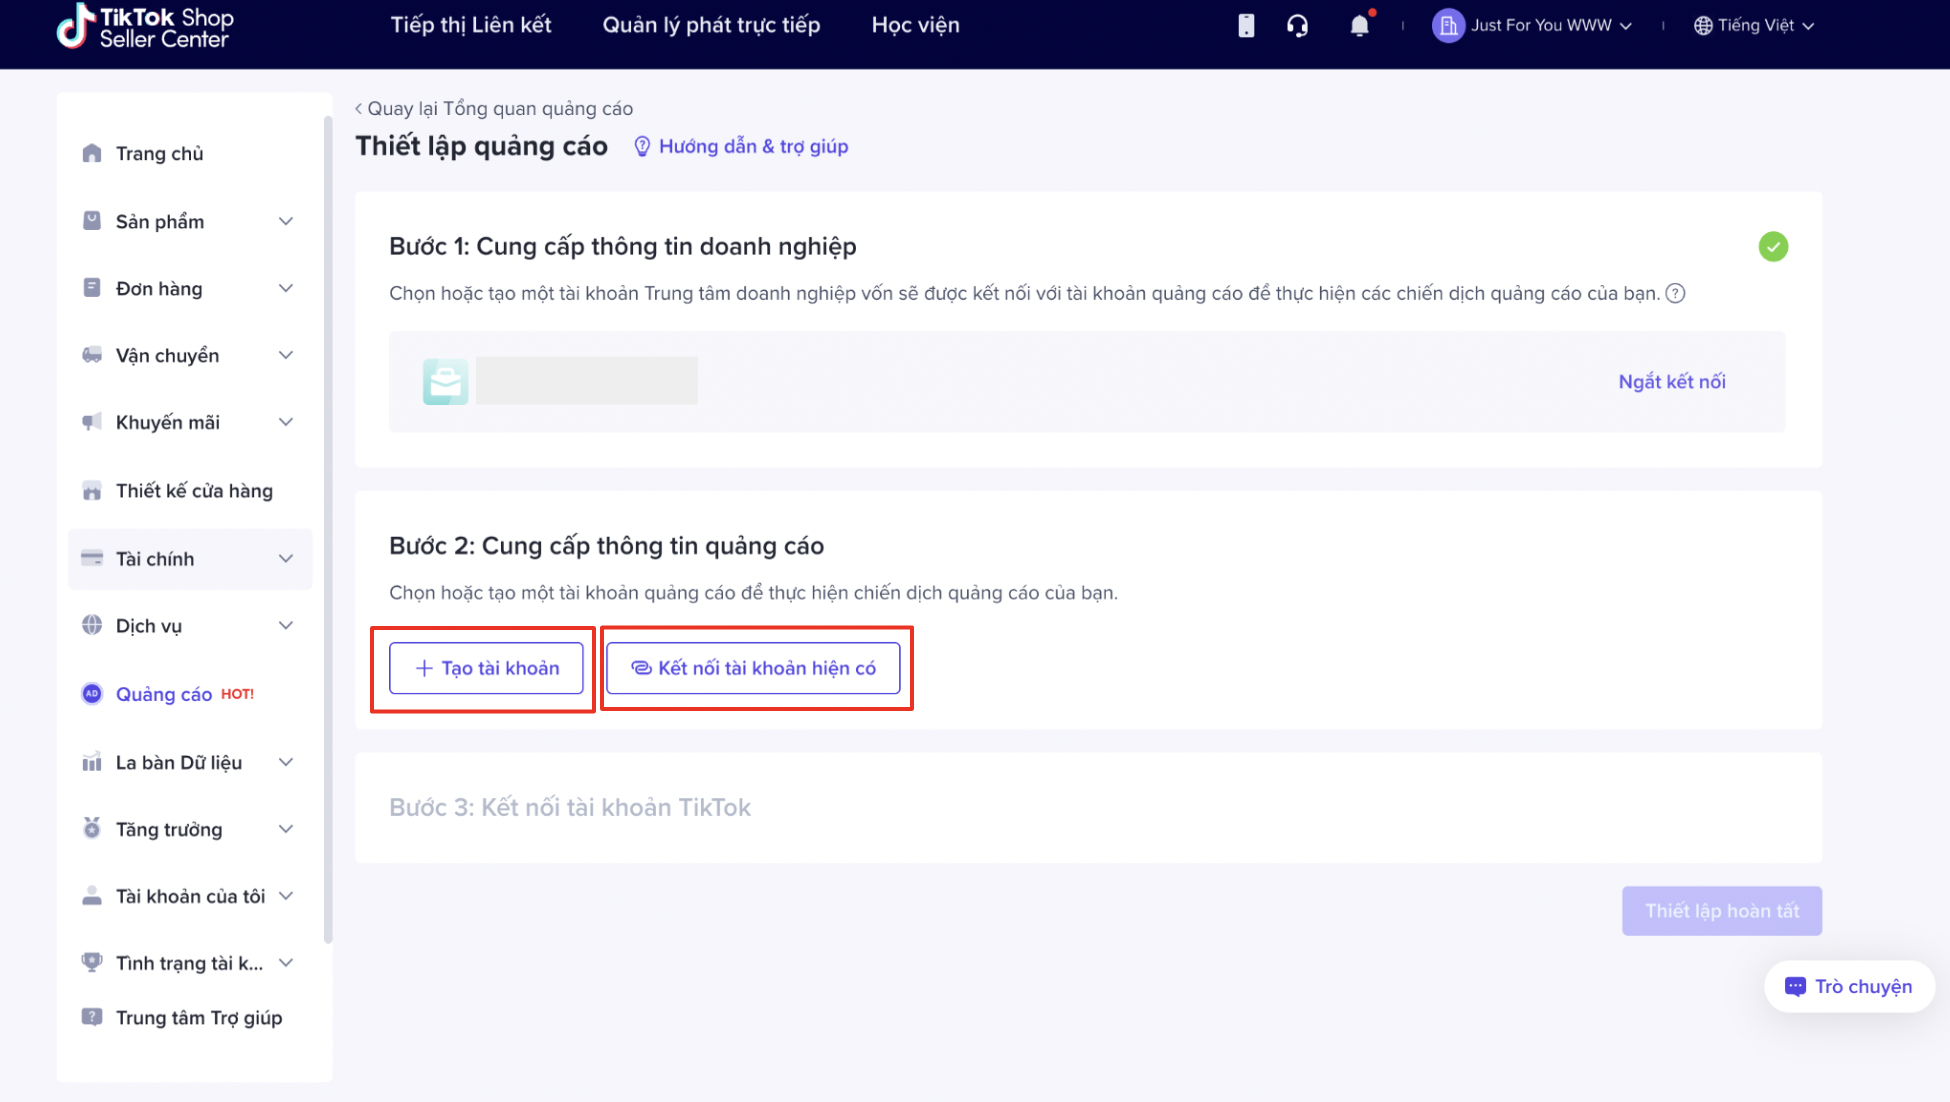Open headset customer support icon
1950x1102 pixels.
pyautogui.click(x=1297, y=26)
